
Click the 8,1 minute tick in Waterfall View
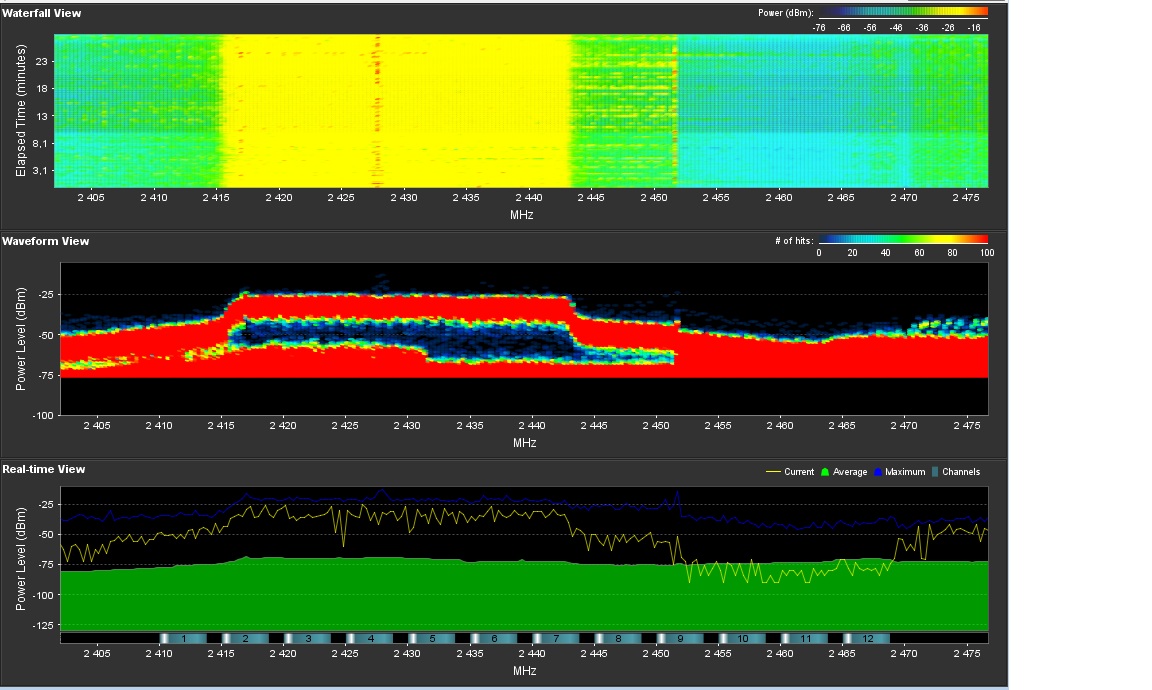40,143
